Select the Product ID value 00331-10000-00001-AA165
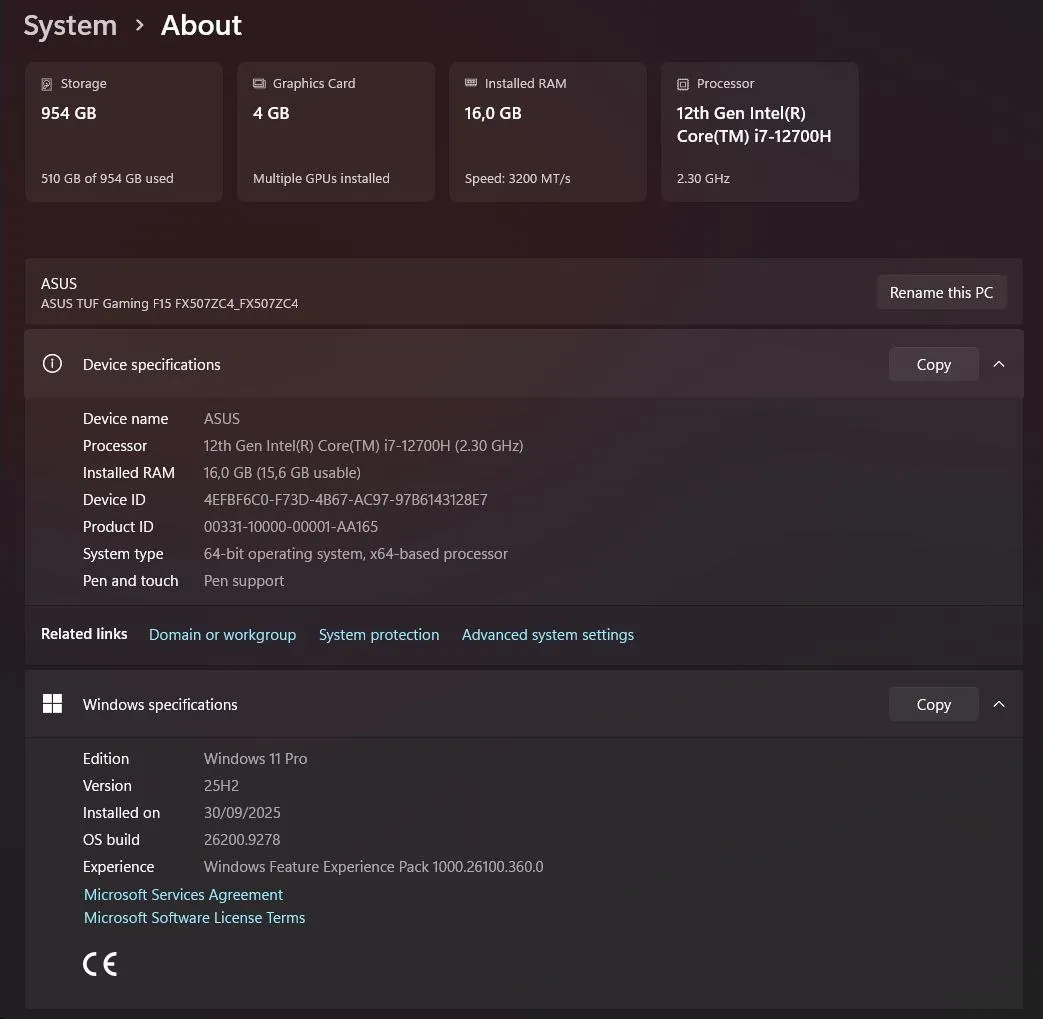Image resolution: width=1043 pixels, height=1019 pixels. click(291, 527)
